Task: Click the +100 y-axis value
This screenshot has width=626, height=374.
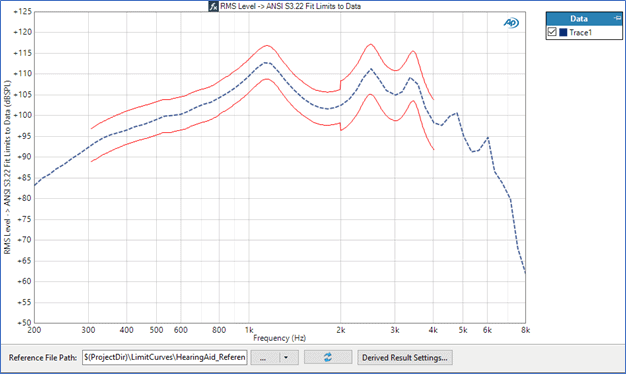Action: pos(22,115)
